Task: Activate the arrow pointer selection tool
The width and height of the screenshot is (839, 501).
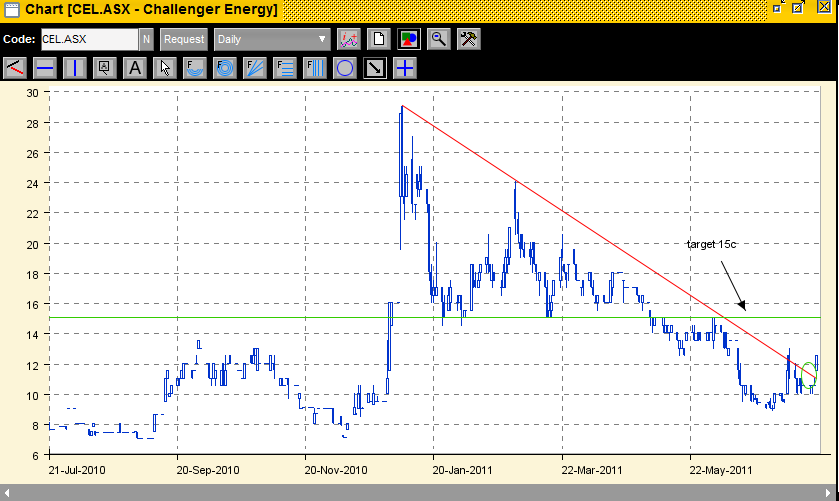Action: (165, 68)
